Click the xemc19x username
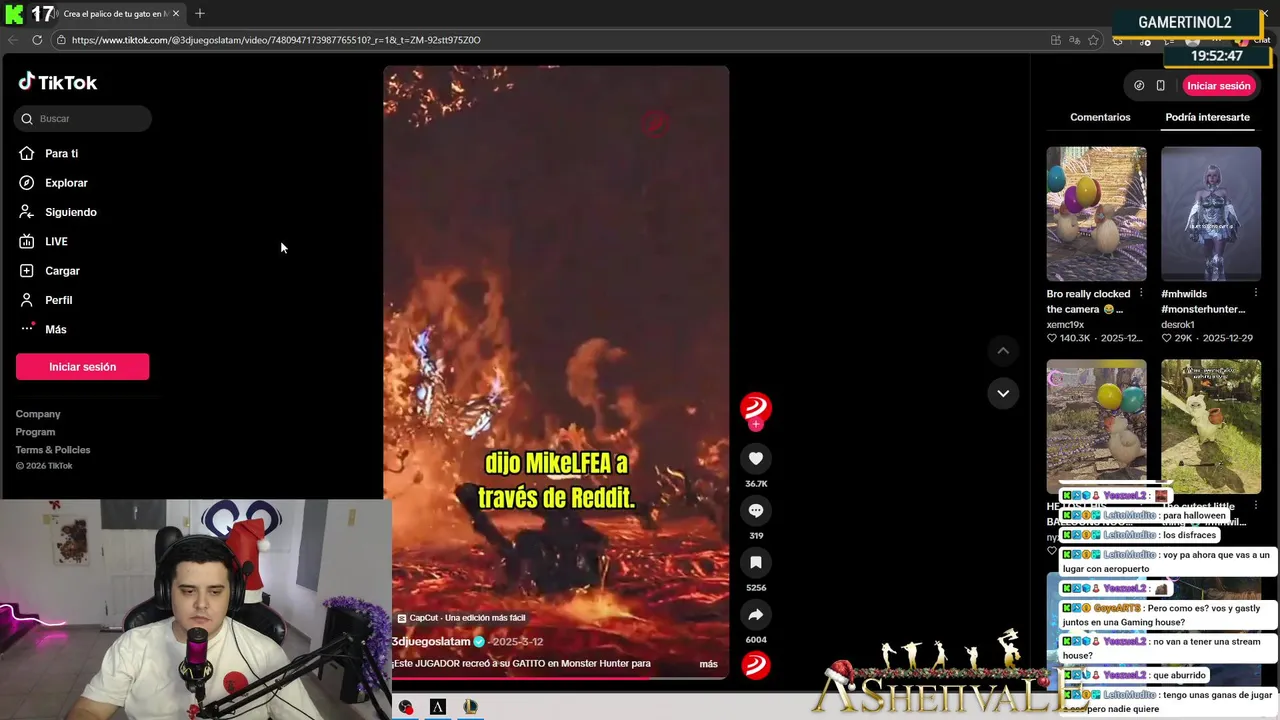The image size is (1280, 720). 1065,325
